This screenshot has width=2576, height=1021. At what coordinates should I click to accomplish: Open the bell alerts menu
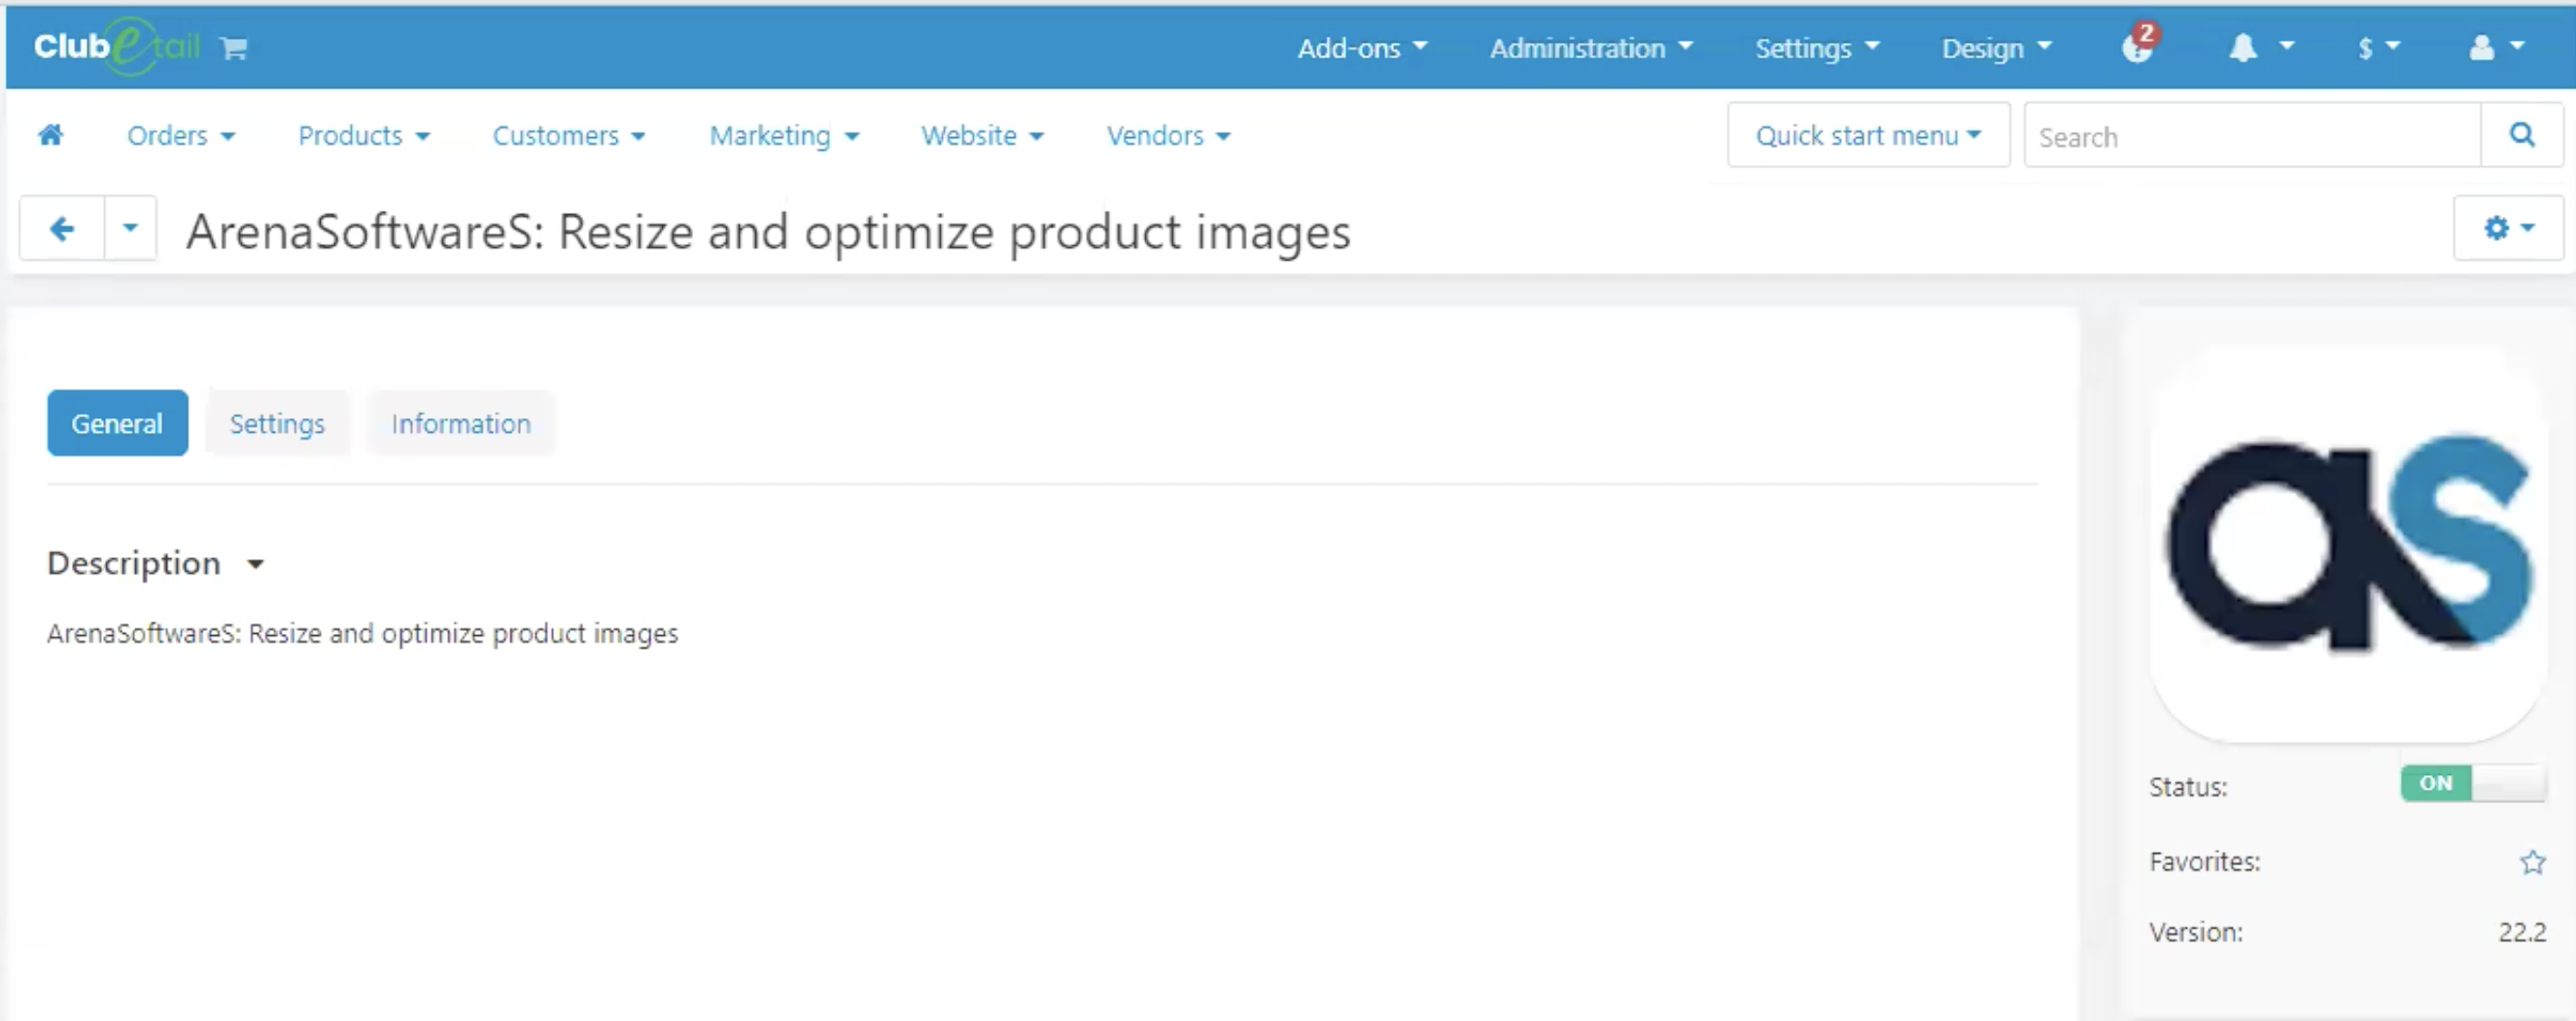tap(2261, 47)
